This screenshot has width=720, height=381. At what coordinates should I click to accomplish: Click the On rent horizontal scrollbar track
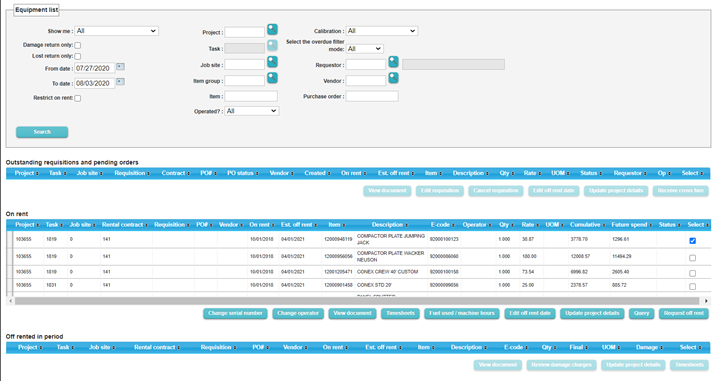click(x=356, y=301)
